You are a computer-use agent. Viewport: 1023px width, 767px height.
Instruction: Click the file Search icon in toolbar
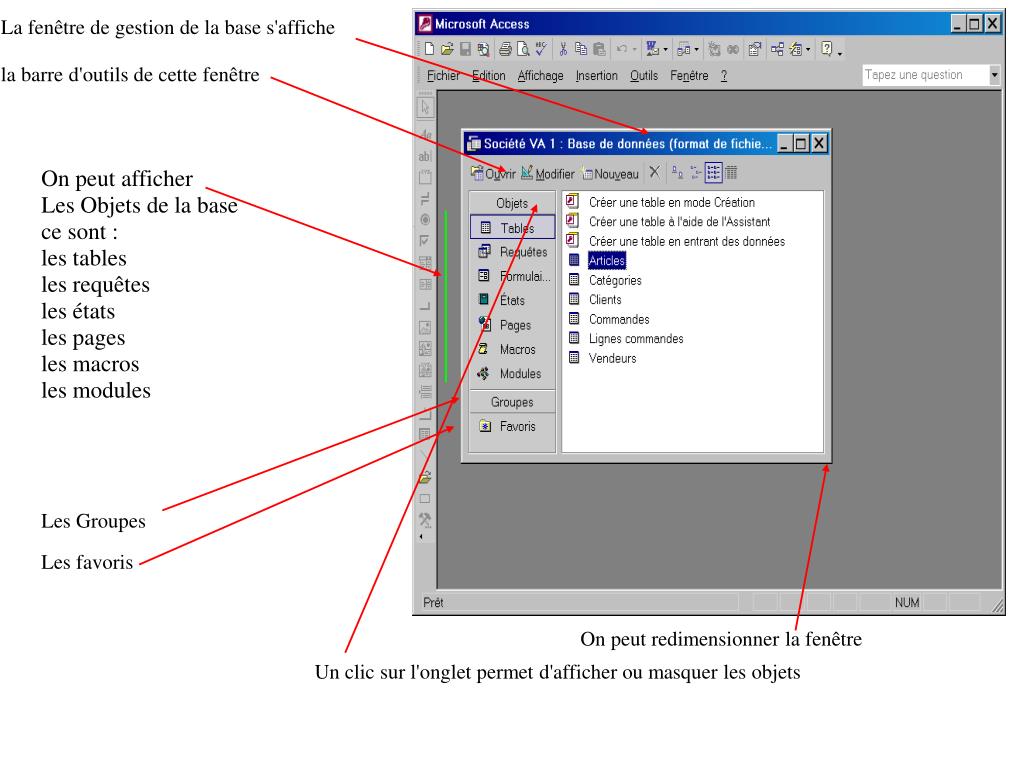pos(483,48)
